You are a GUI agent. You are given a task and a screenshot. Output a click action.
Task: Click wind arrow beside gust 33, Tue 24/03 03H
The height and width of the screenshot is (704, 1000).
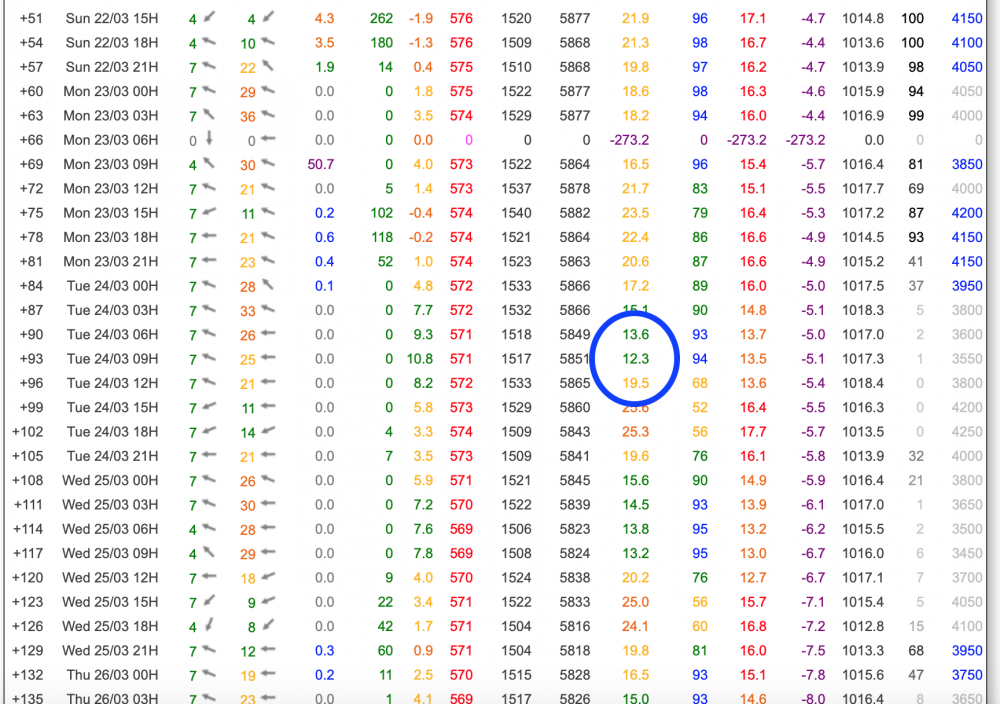267,310
